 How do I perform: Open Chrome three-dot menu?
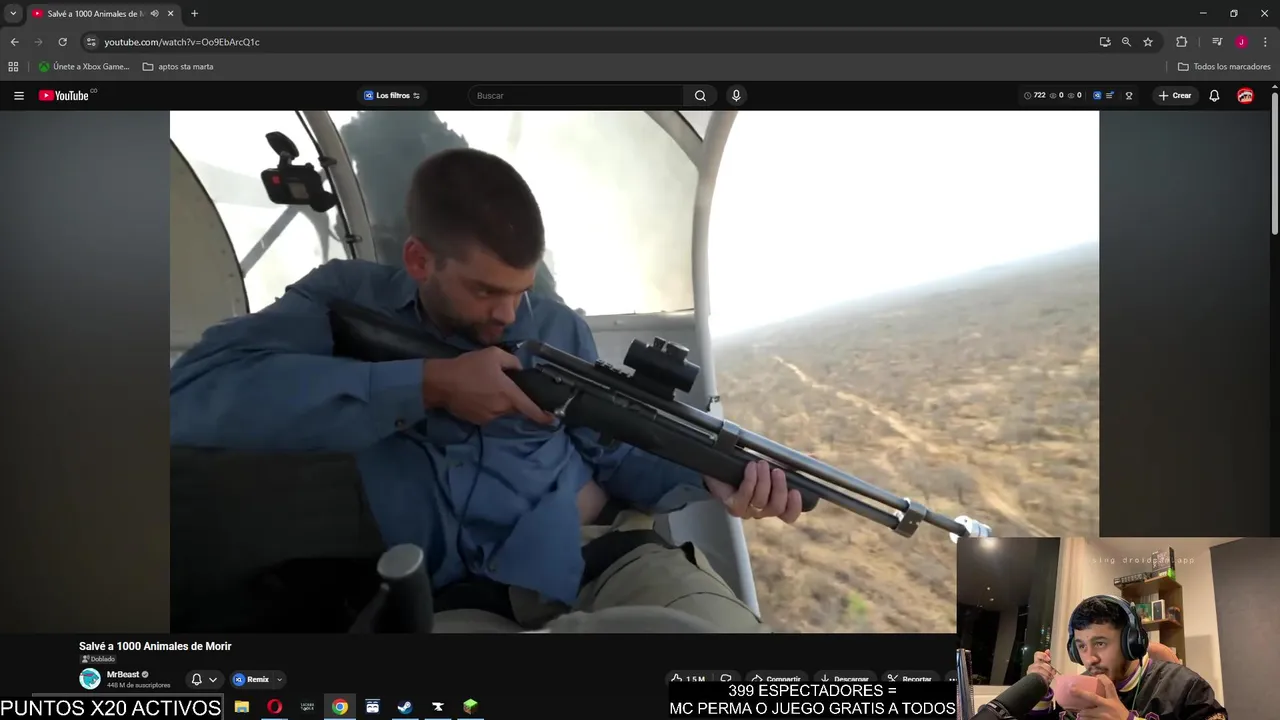1265,42
